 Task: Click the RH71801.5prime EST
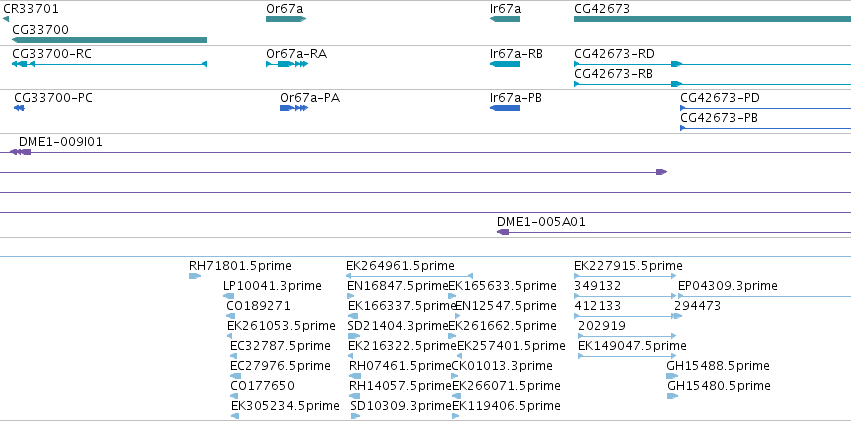click(x=195, y=276)
